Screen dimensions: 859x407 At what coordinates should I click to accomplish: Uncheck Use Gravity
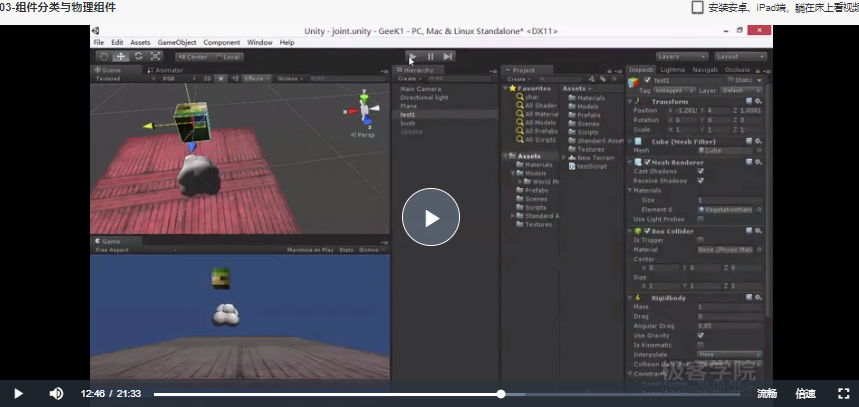[x=701, y=335]
